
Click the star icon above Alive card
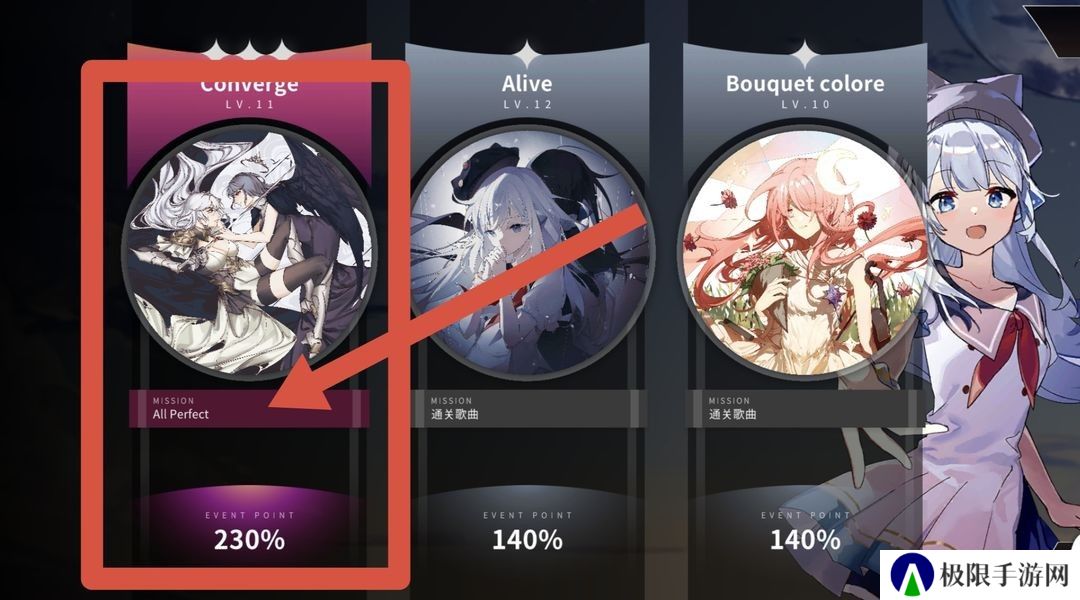click(x=527, y=55)
